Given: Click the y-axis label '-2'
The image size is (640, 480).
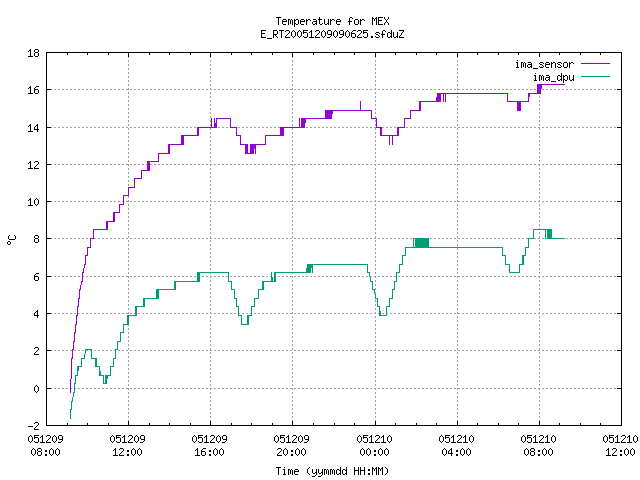Looking at the screenshot, I should (33, 426).
